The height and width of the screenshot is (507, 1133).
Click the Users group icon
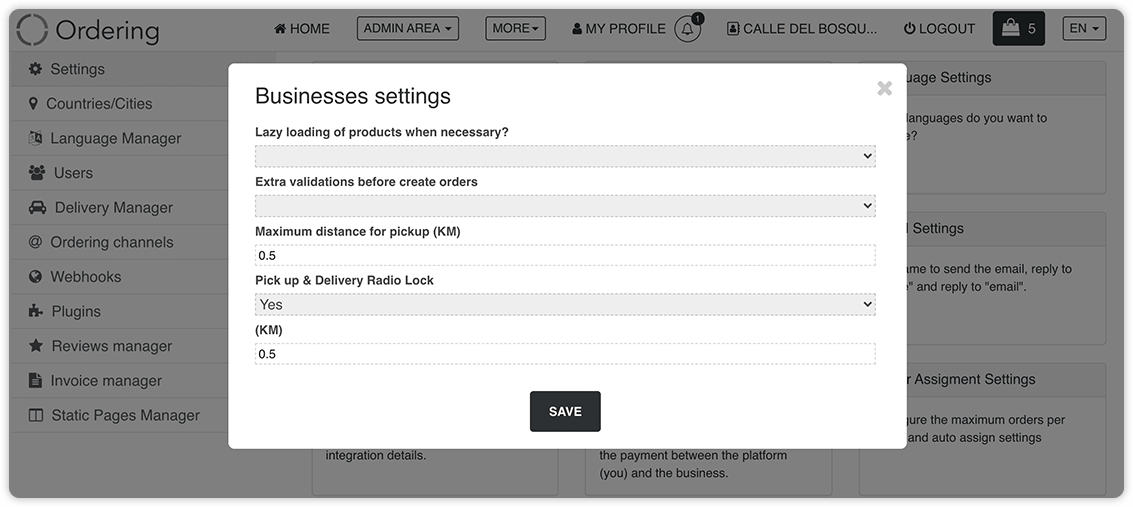pos(36,173)
